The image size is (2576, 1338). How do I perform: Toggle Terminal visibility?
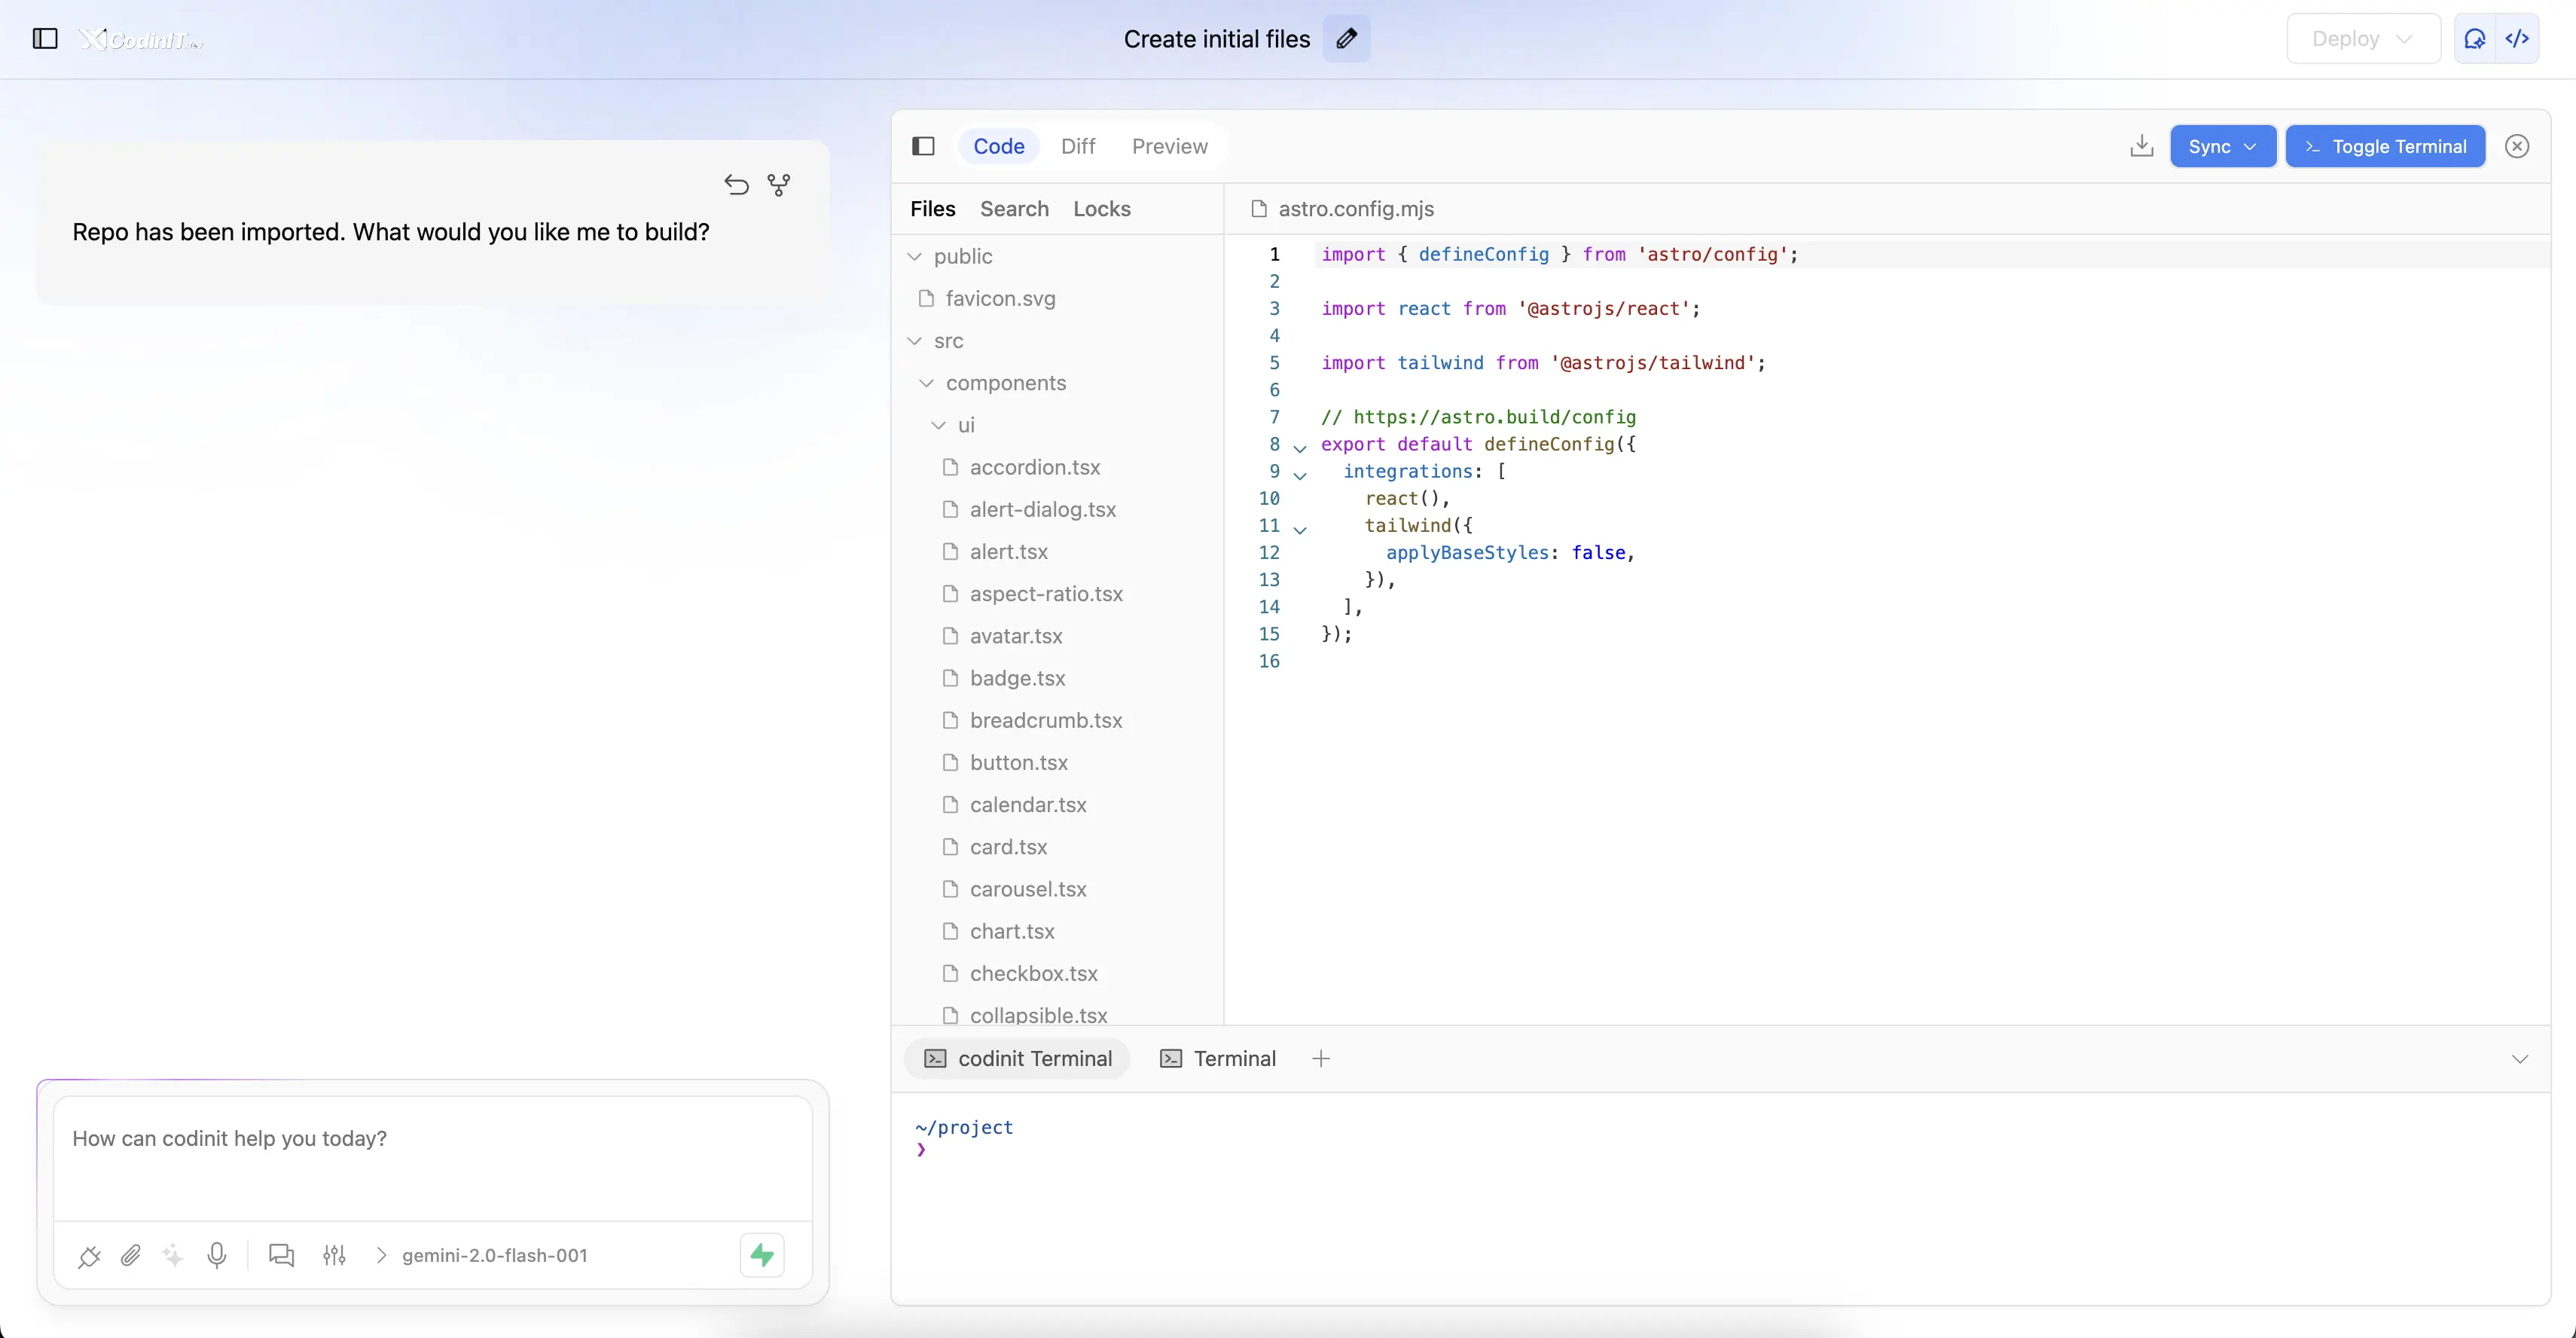tap(2385, 146)
